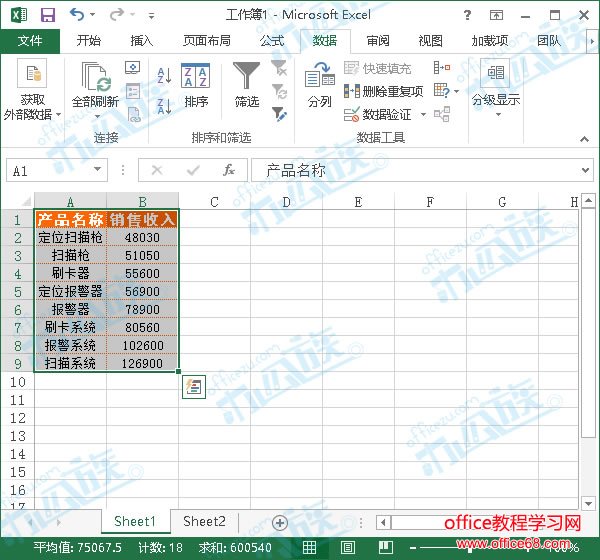Add a new sheet with plus button
Screen dimensions: 600x560
280,522
